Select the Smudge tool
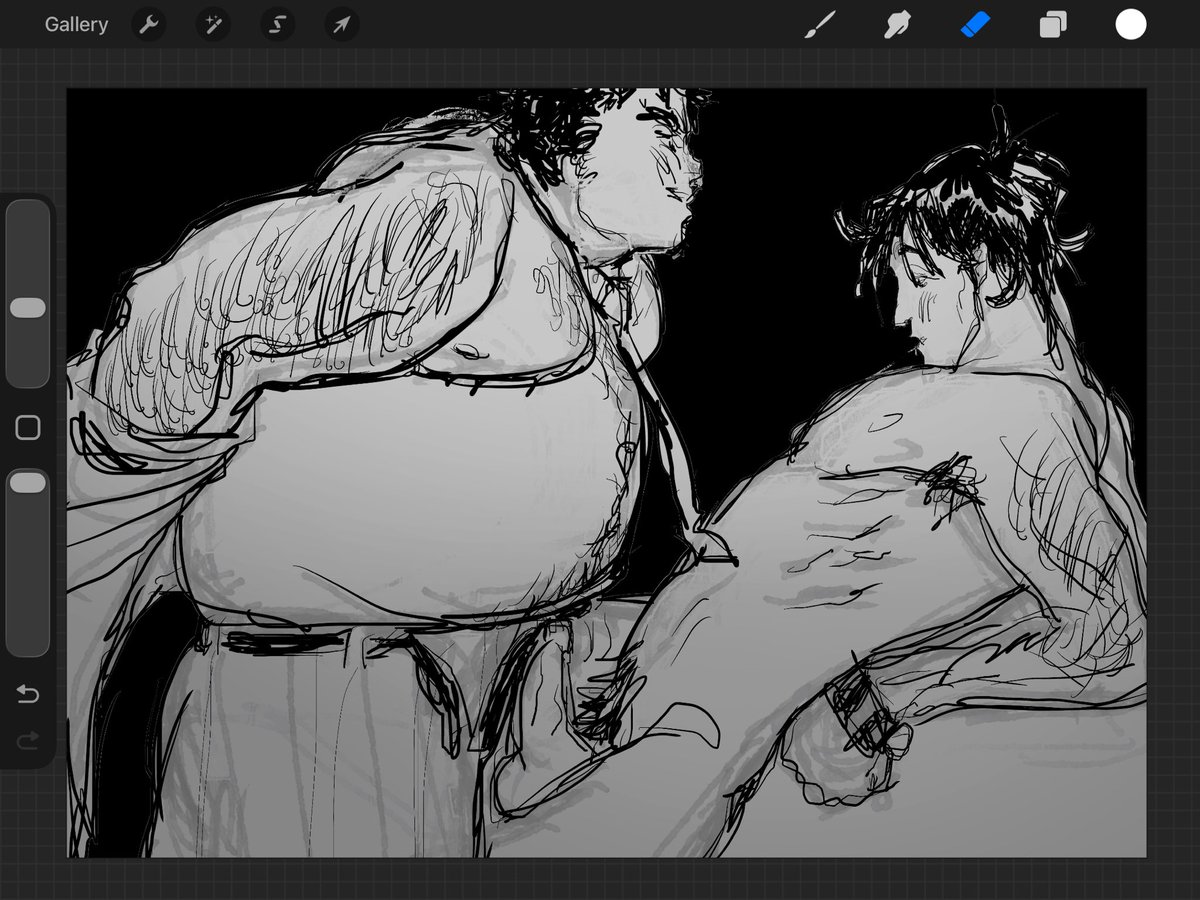 tap(897, 25)
